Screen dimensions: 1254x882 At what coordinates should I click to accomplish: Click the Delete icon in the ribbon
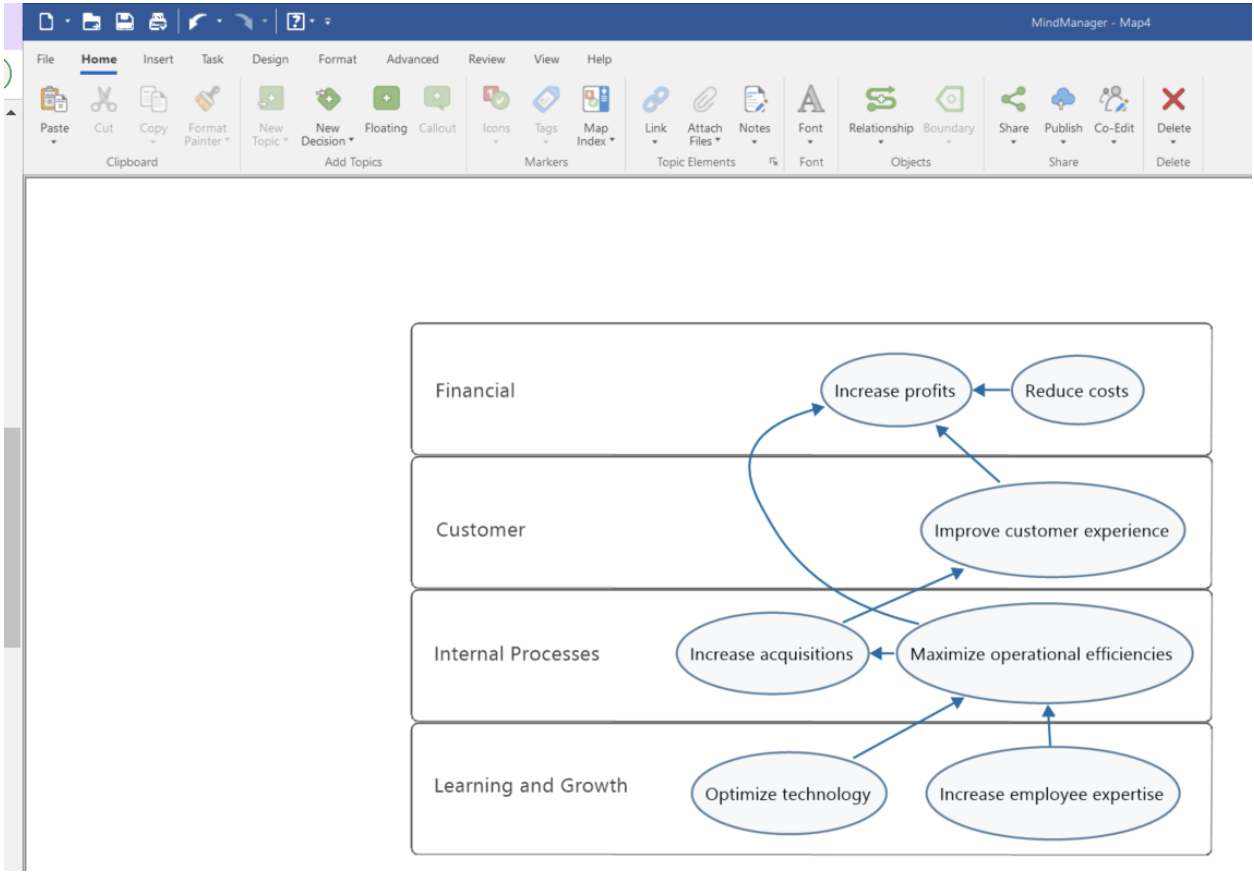[1173, 110]
